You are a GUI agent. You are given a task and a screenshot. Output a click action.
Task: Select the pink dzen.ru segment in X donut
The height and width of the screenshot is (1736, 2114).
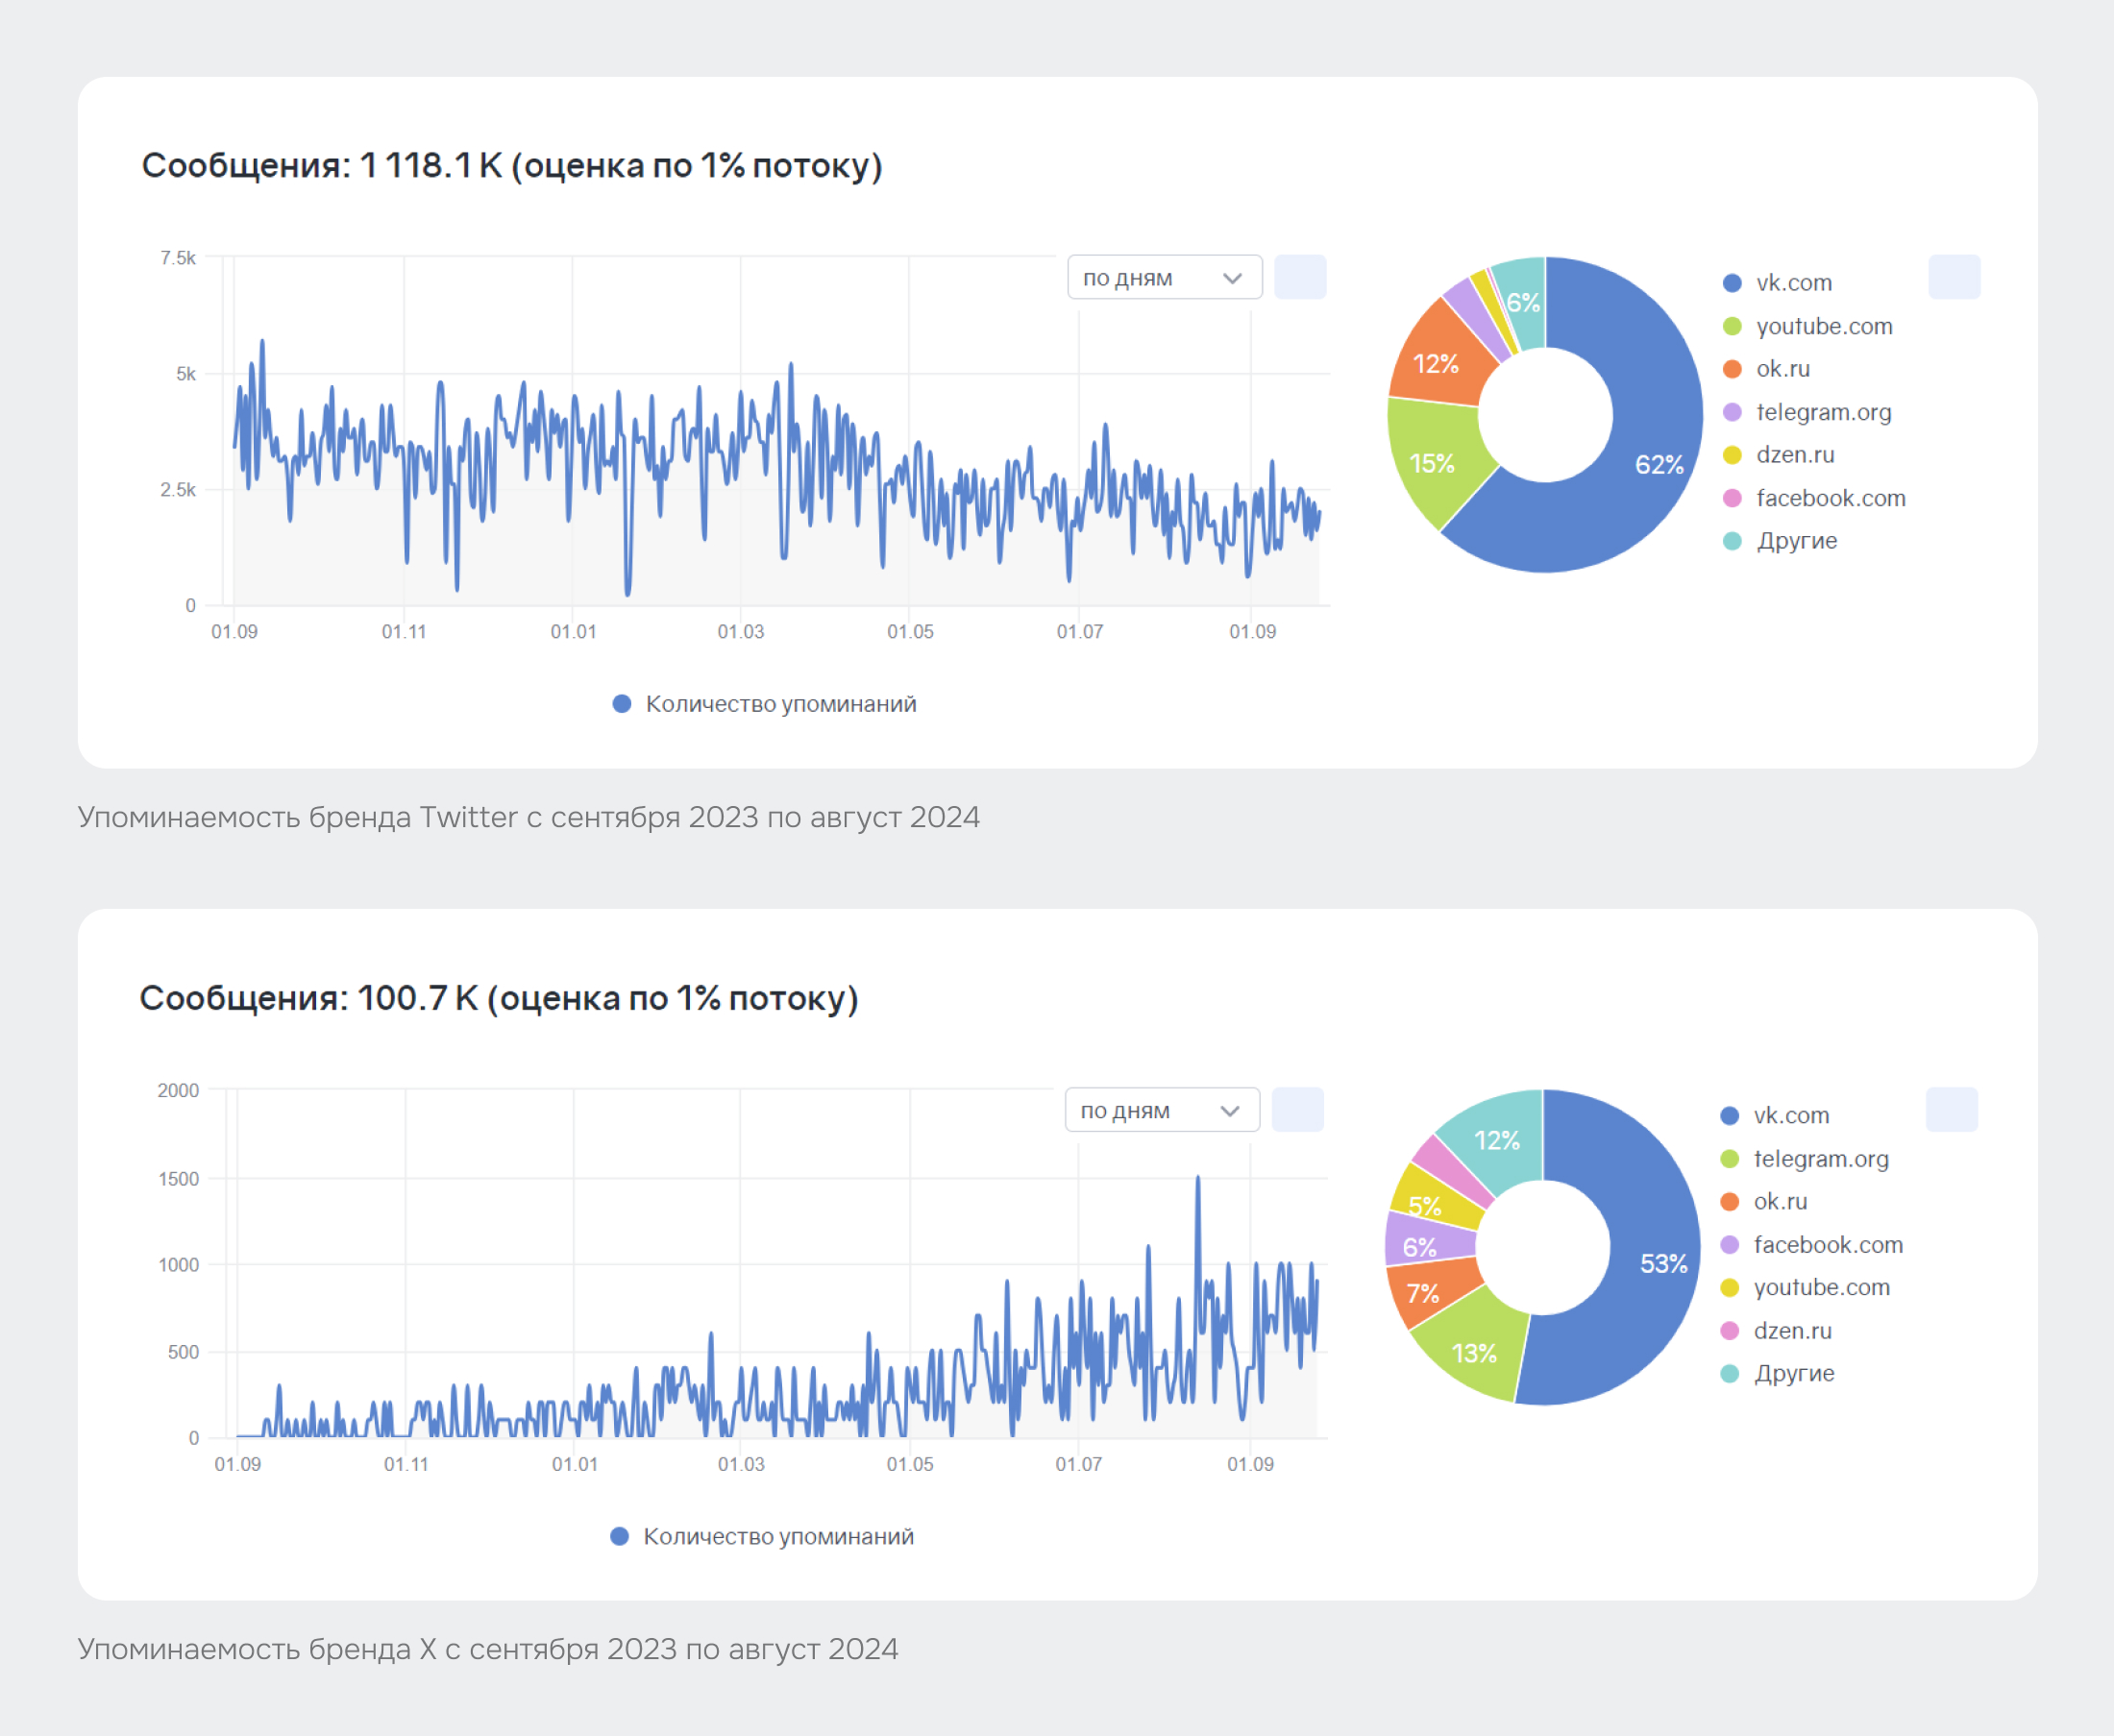click(x=1448, y=1168)
